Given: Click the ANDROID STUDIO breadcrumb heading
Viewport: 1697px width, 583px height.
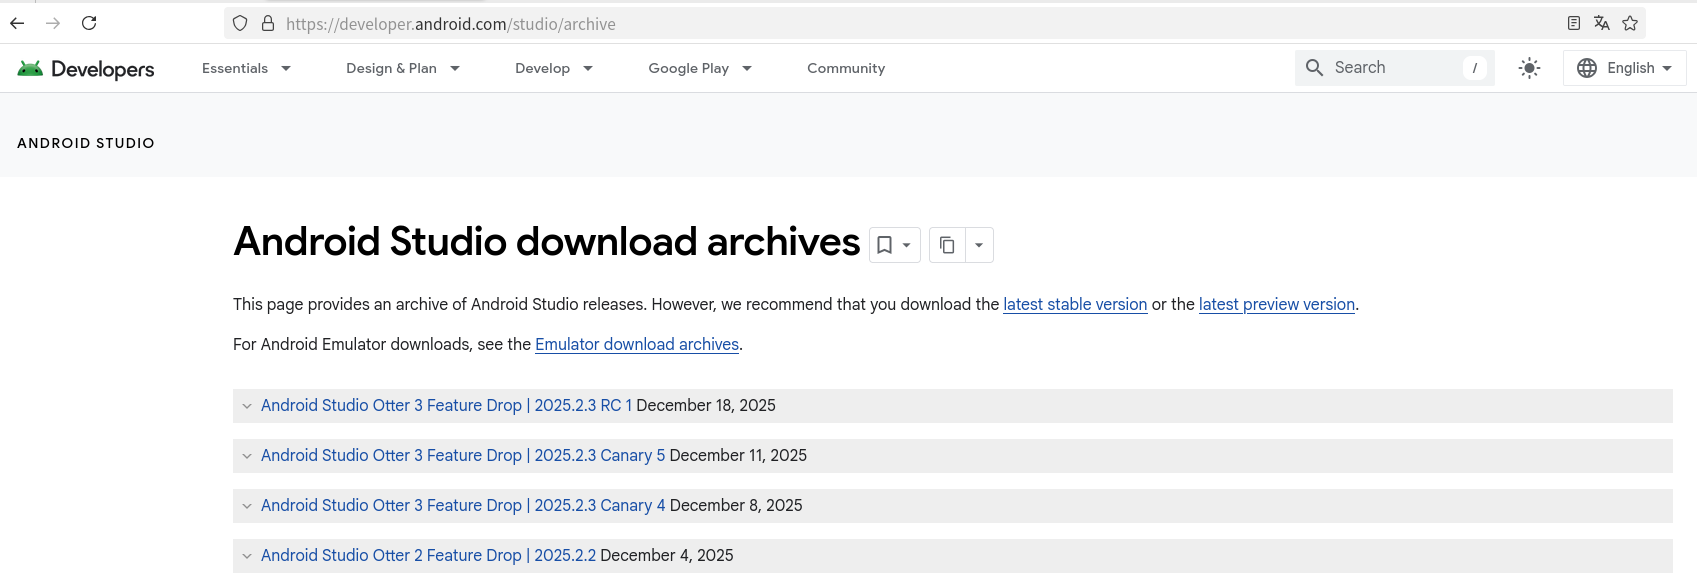Looking at the screenshot, I should click(86, 143).
